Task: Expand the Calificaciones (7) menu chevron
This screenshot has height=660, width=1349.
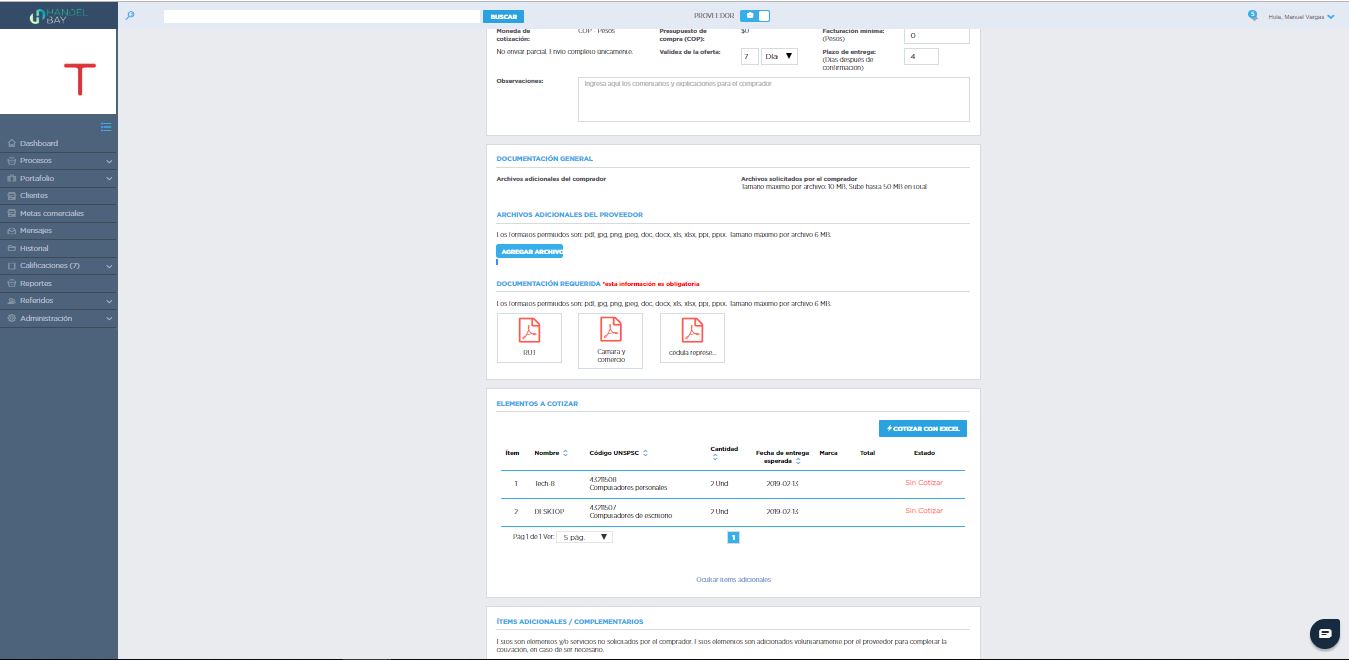Action: click(x=109, y=266)
